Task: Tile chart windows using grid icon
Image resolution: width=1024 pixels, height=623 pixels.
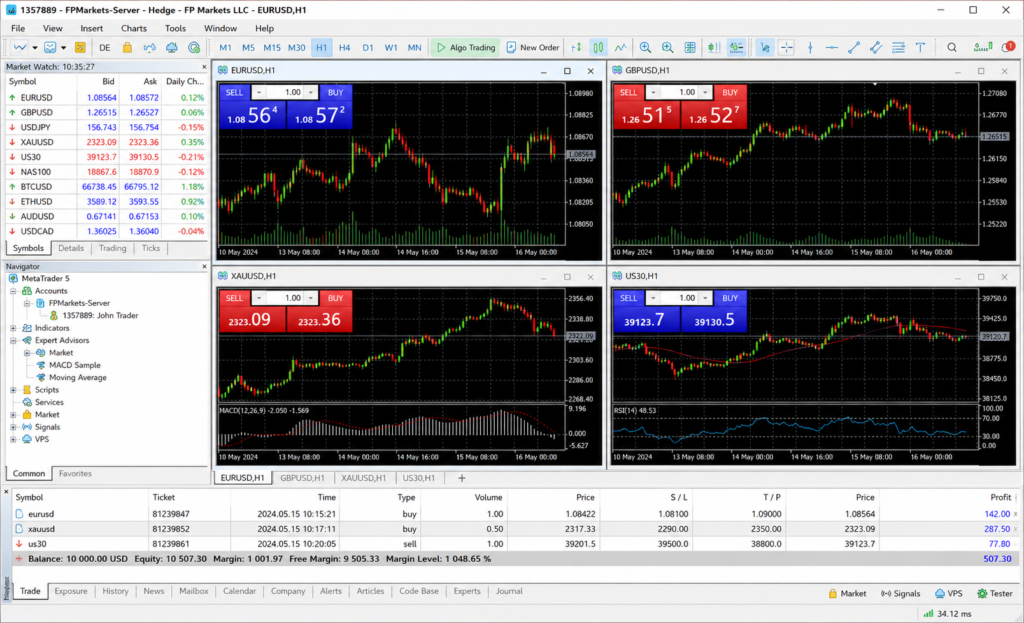Action: (x=690, y=48)
